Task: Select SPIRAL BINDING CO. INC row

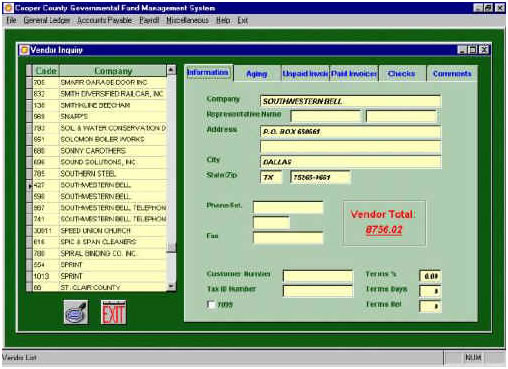Action: pyautogui.click(x=99, y=253)
